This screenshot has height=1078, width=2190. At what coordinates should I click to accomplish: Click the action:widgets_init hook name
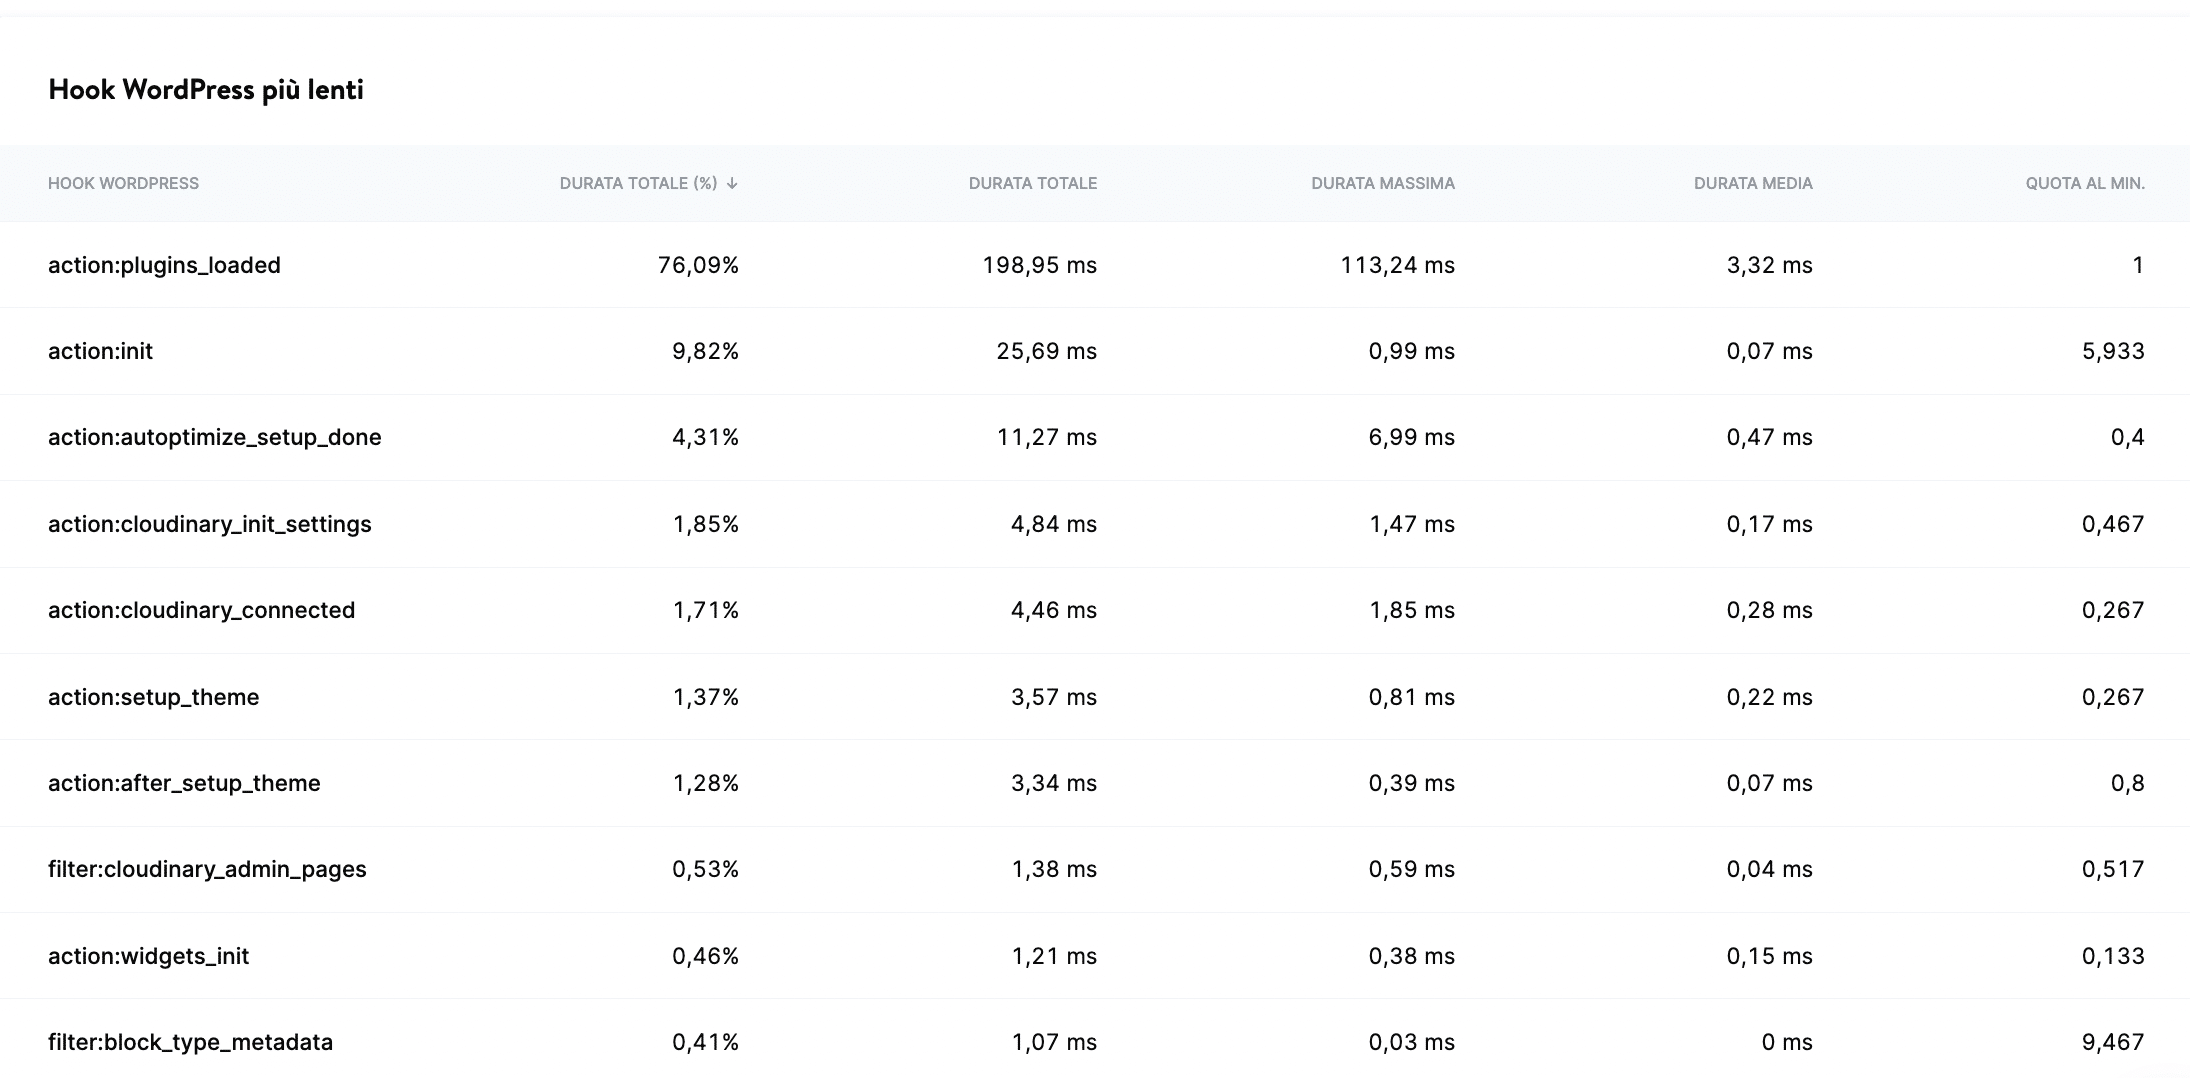coord(150,955)
